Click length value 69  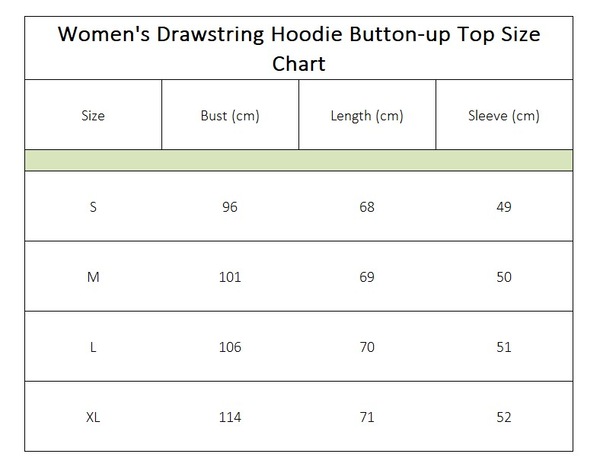pyautogui.click(x=367, y=277)
